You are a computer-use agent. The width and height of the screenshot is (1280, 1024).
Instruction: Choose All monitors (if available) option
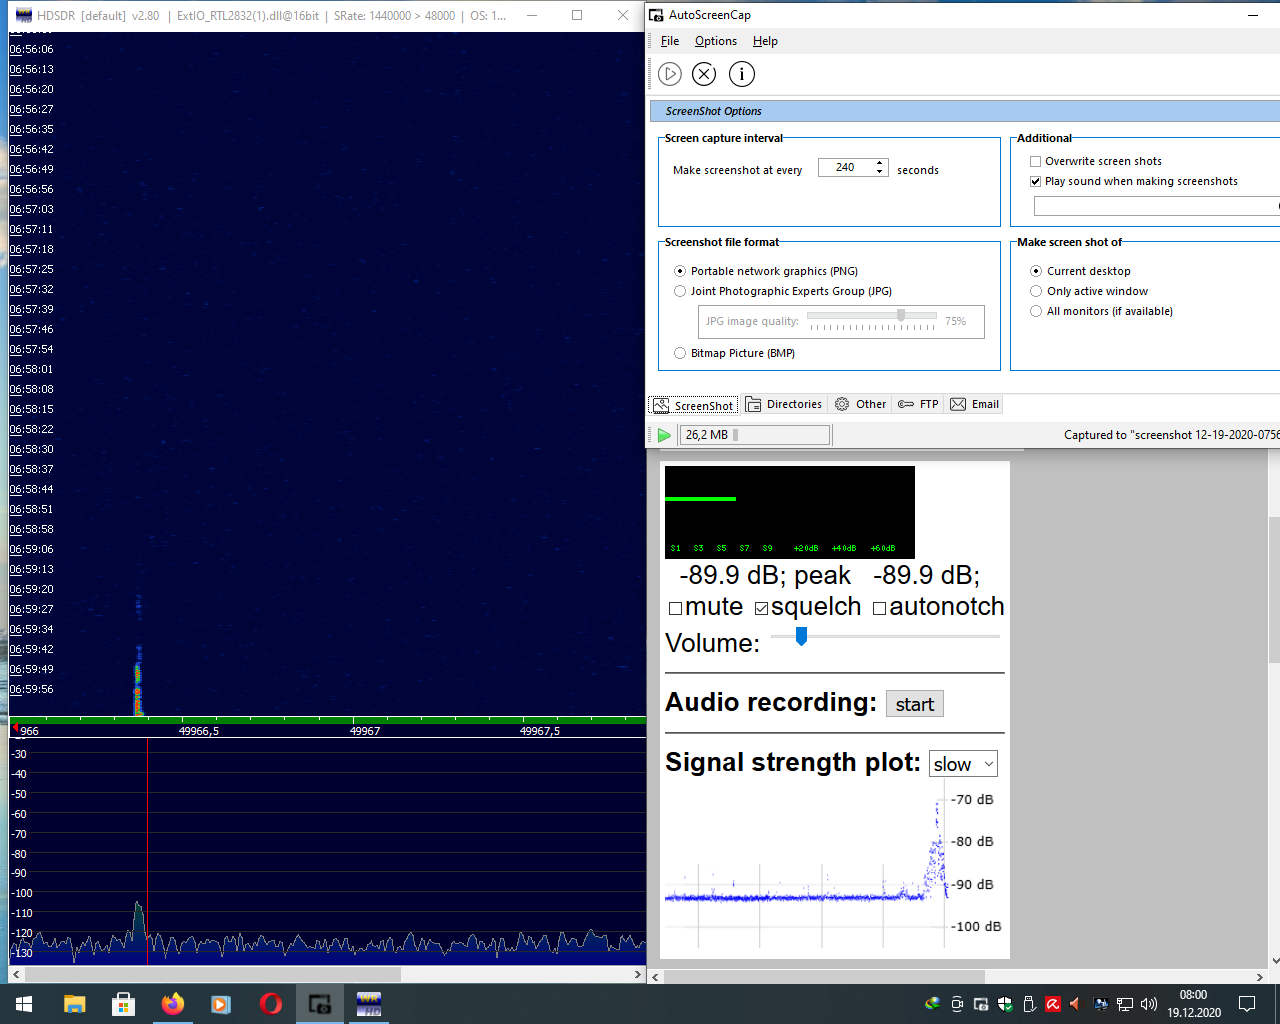point(1036,311)
